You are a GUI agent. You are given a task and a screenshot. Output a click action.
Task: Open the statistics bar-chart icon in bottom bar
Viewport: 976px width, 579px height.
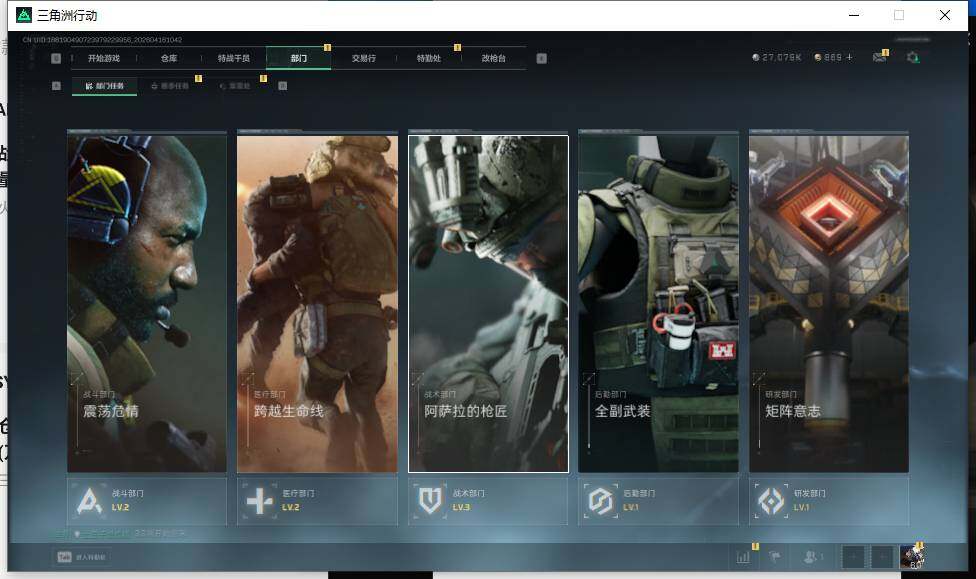click(743, 557)
